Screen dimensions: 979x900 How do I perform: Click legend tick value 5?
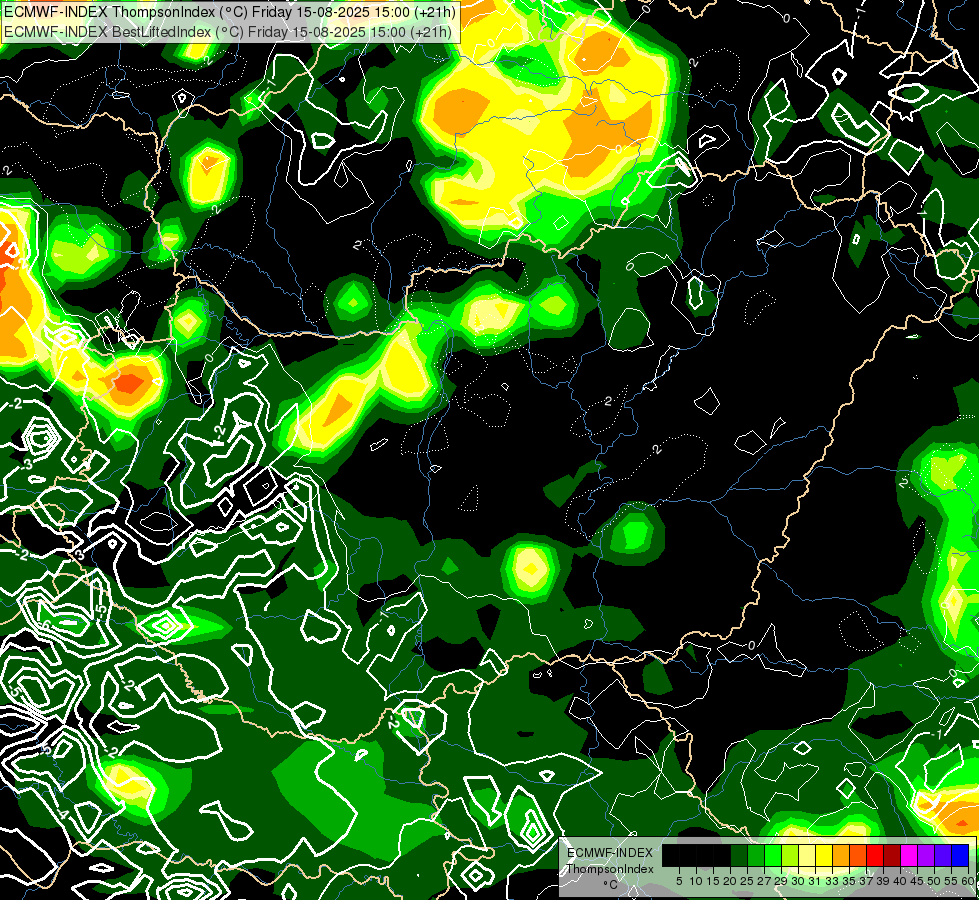click(x=679, y=881)
